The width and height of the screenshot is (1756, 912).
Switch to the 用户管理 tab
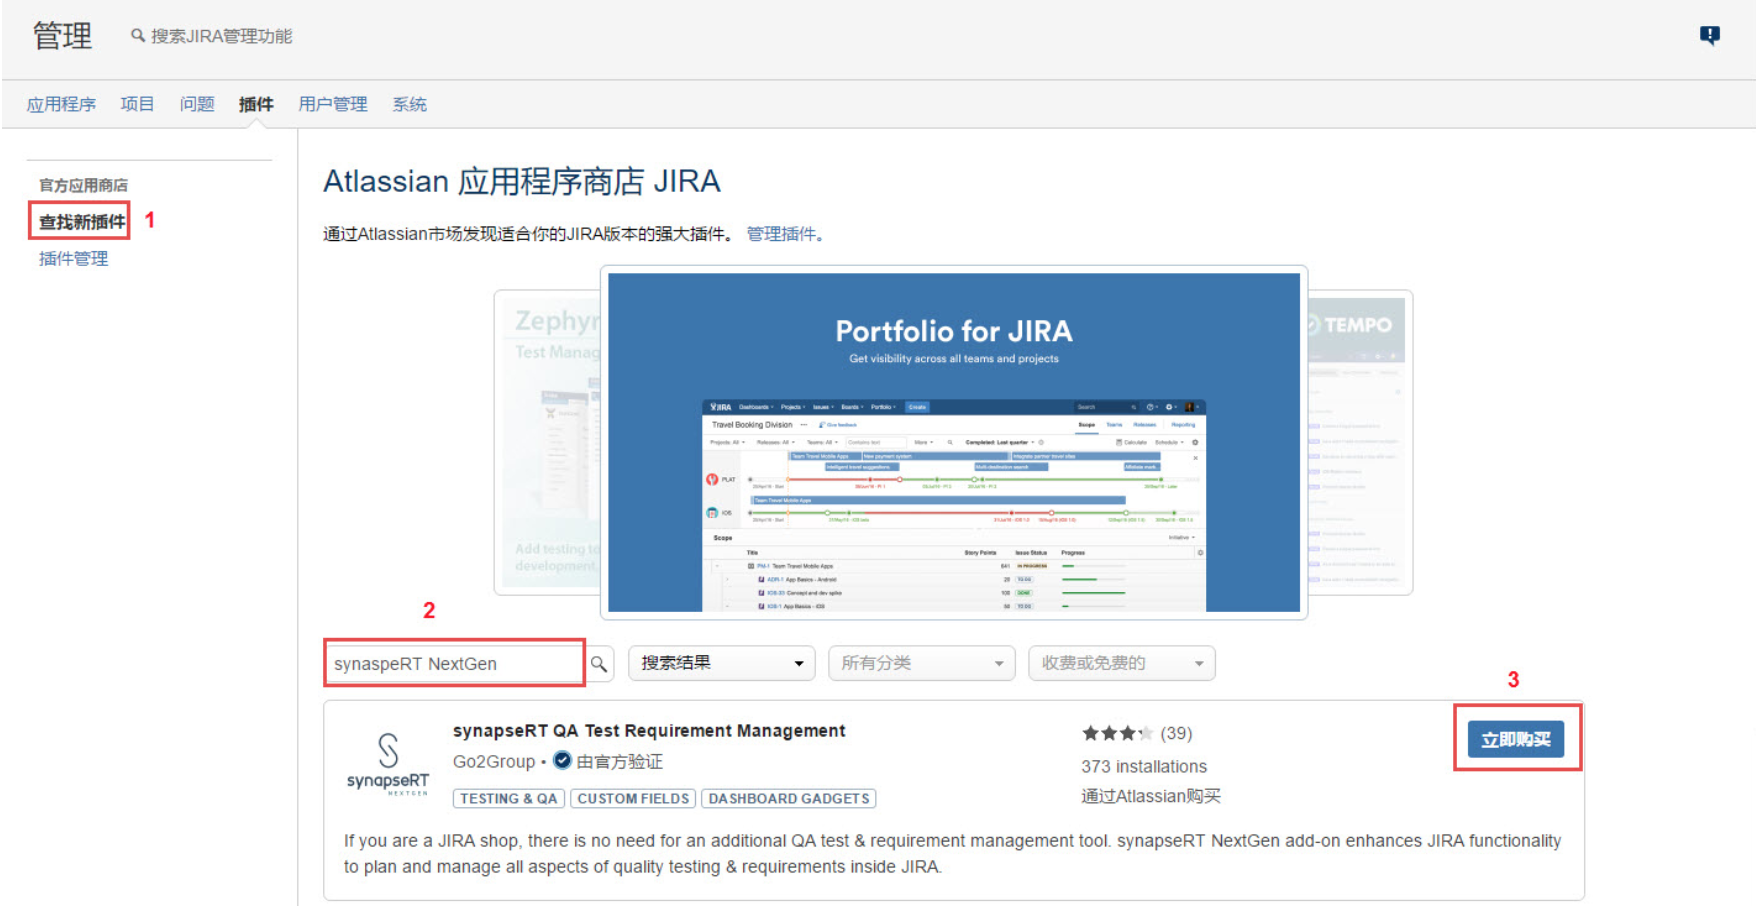[332, 104]
